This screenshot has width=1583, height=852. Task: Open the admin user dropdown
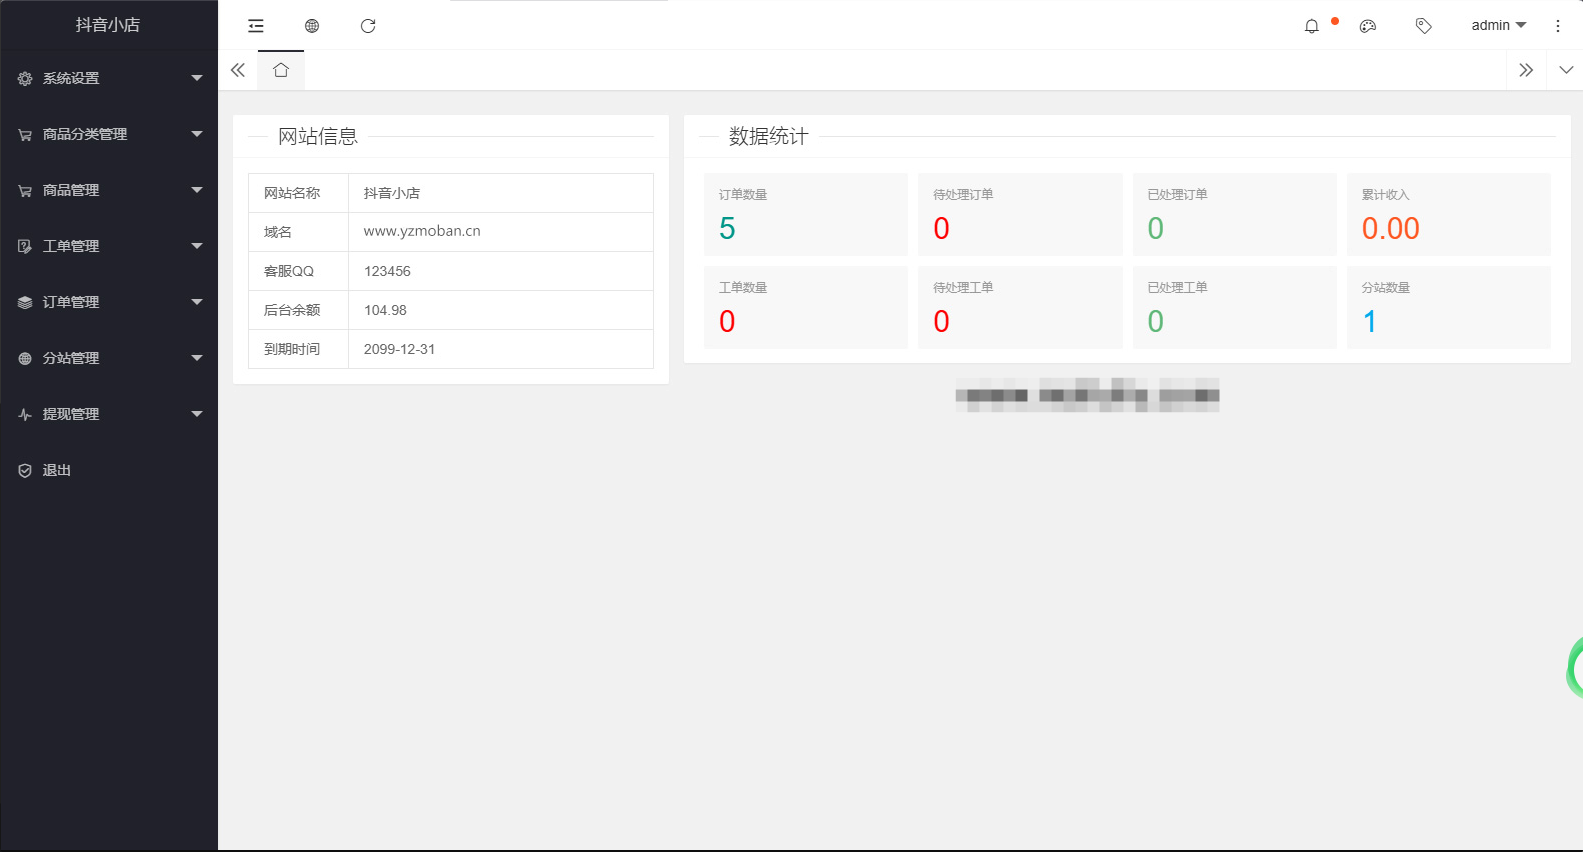tap(1497, 26)
